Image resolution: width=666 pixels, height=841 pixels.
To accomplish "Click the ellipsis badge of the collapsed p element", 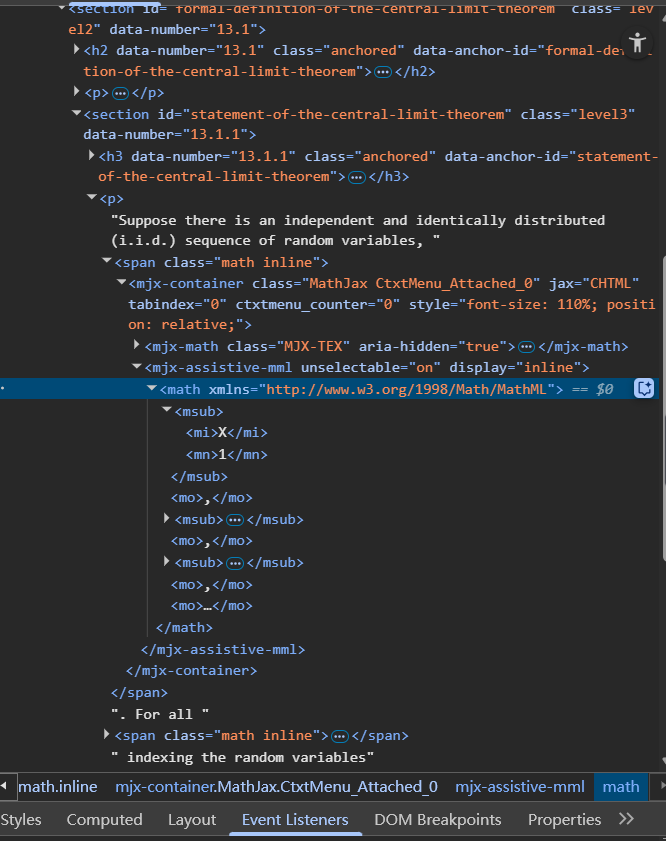I will (120, 93).
